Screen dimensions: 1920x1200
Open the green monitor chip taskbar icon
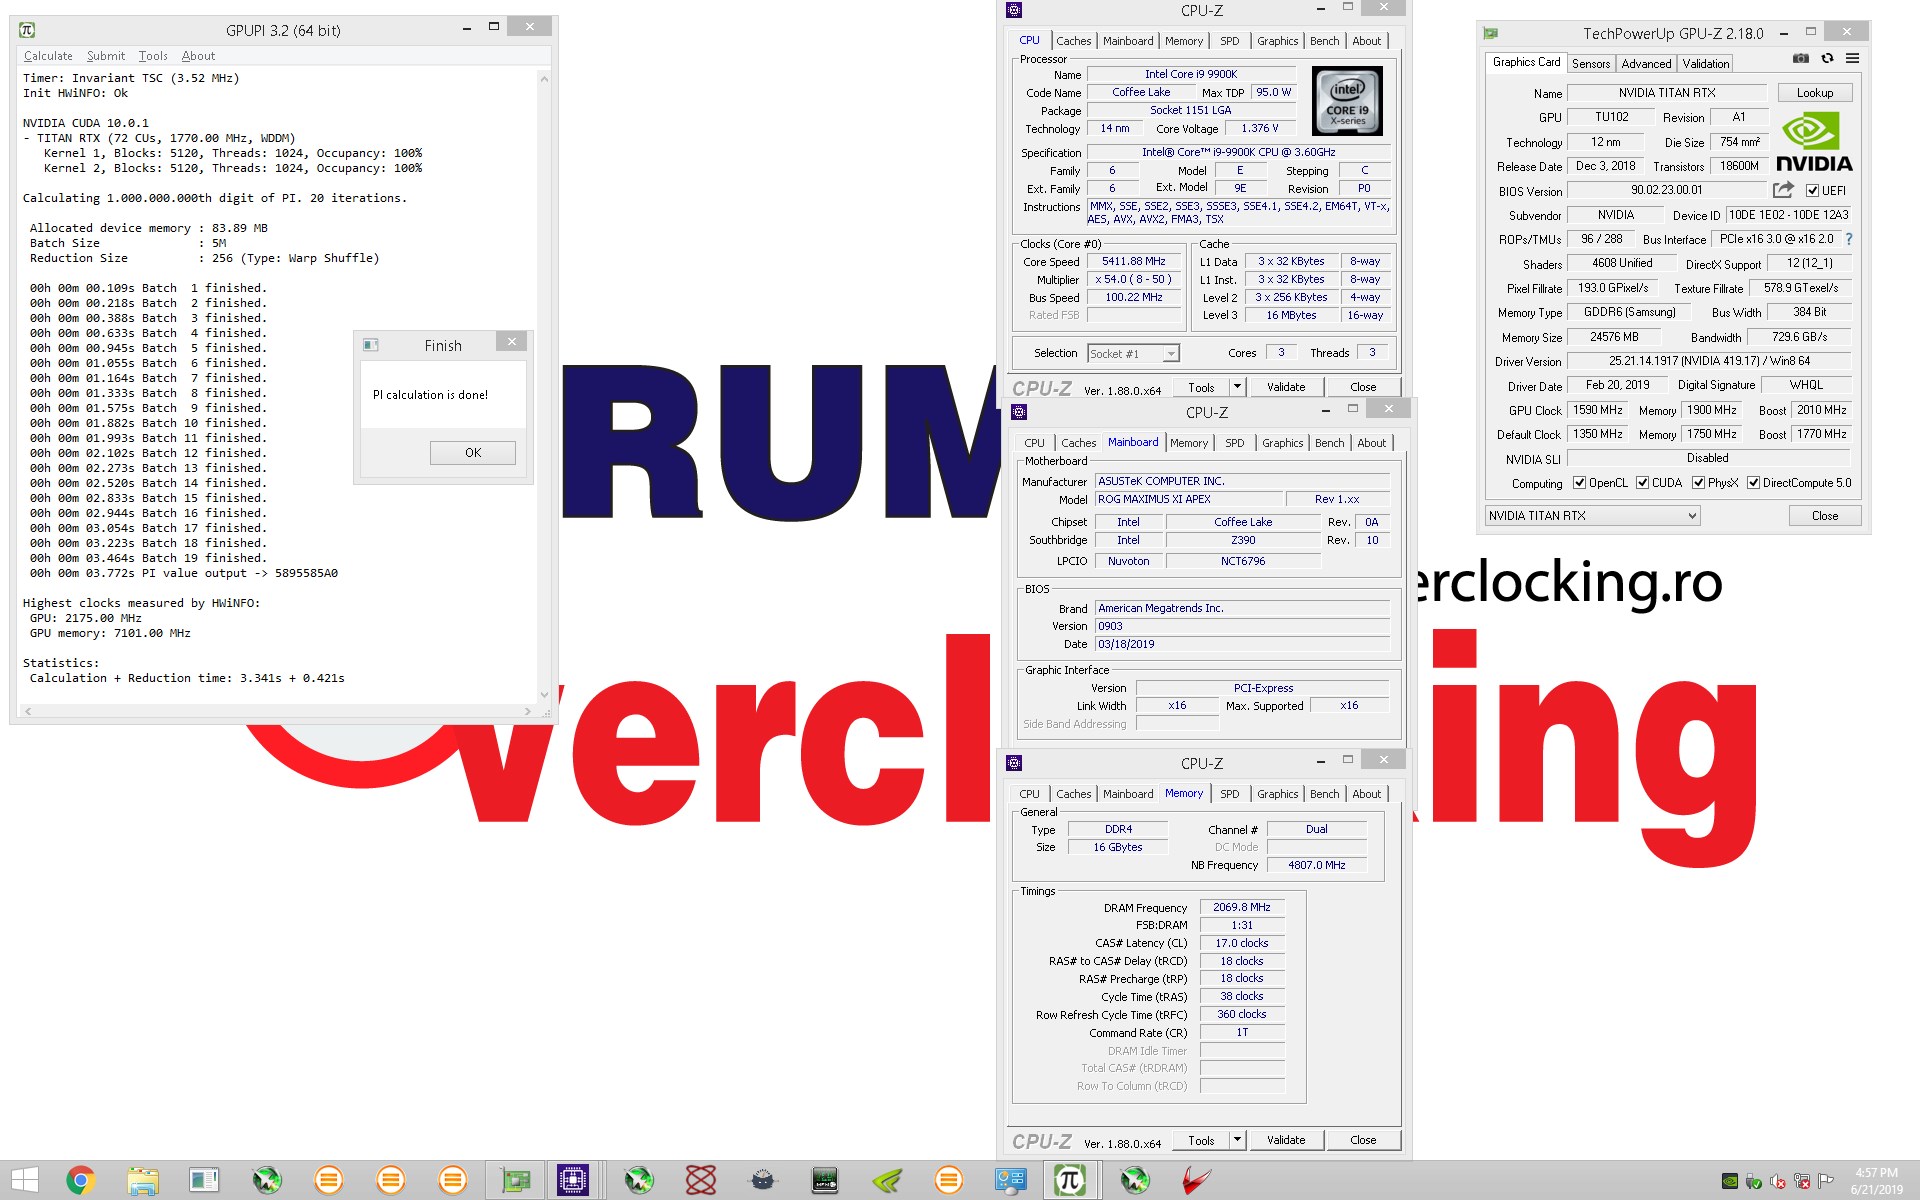click(825, 1181)
